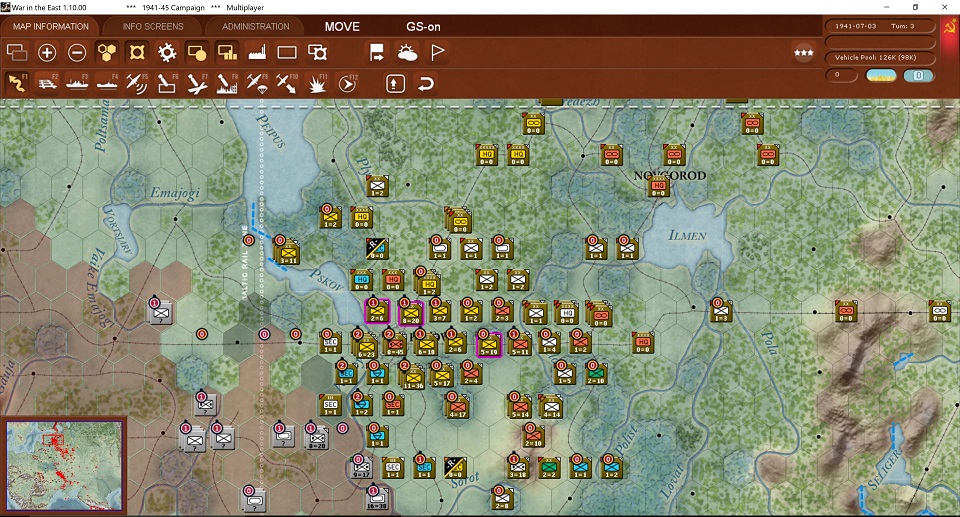Select Move mode (F1) icon
The height and width of the screenshot is (517, 960).
(17, 83)
